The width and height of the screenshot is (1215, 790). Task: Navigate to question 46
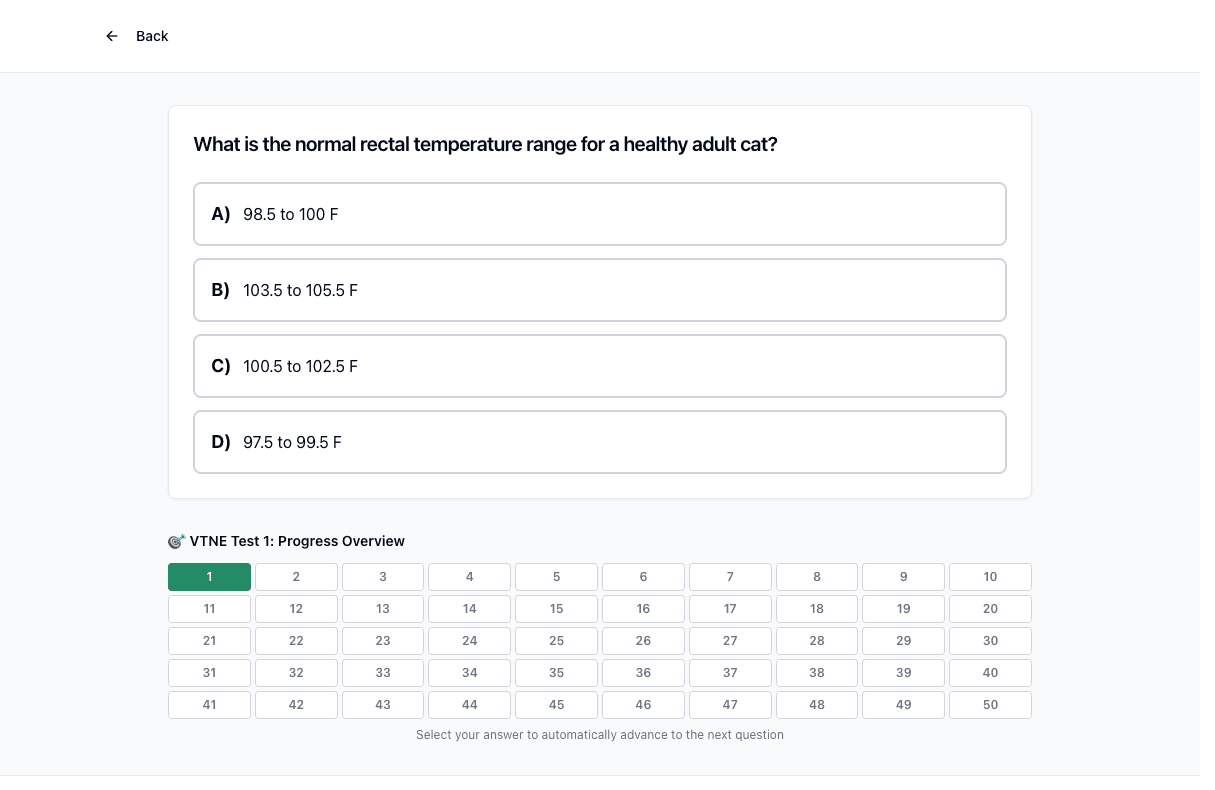click(x=643, y=705)
